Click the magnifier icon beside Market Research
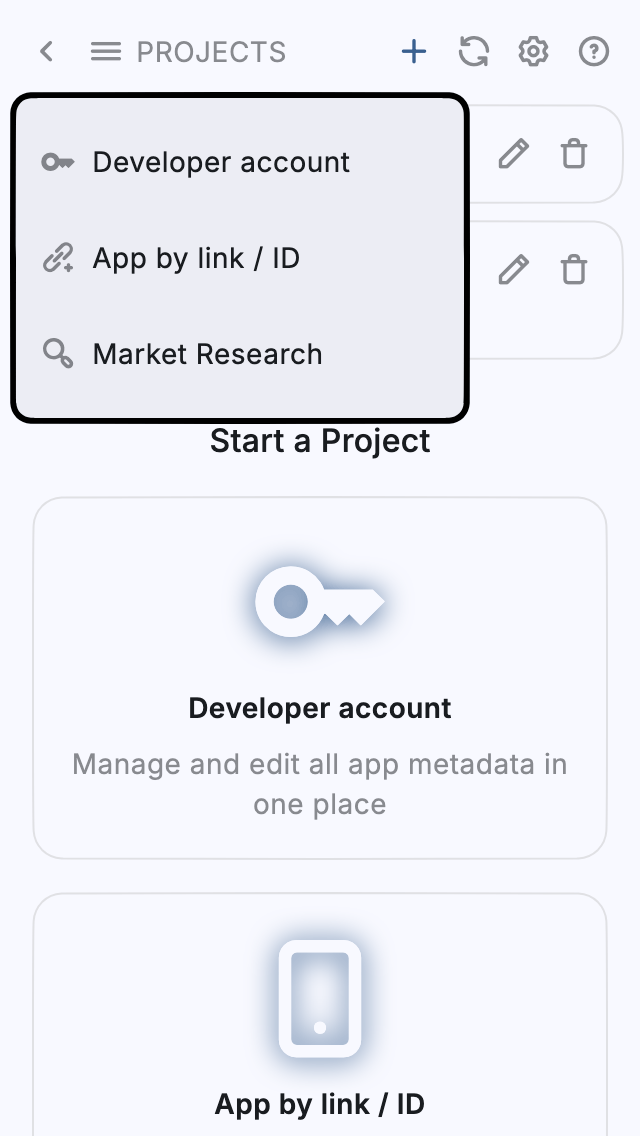 click(58, 354)
